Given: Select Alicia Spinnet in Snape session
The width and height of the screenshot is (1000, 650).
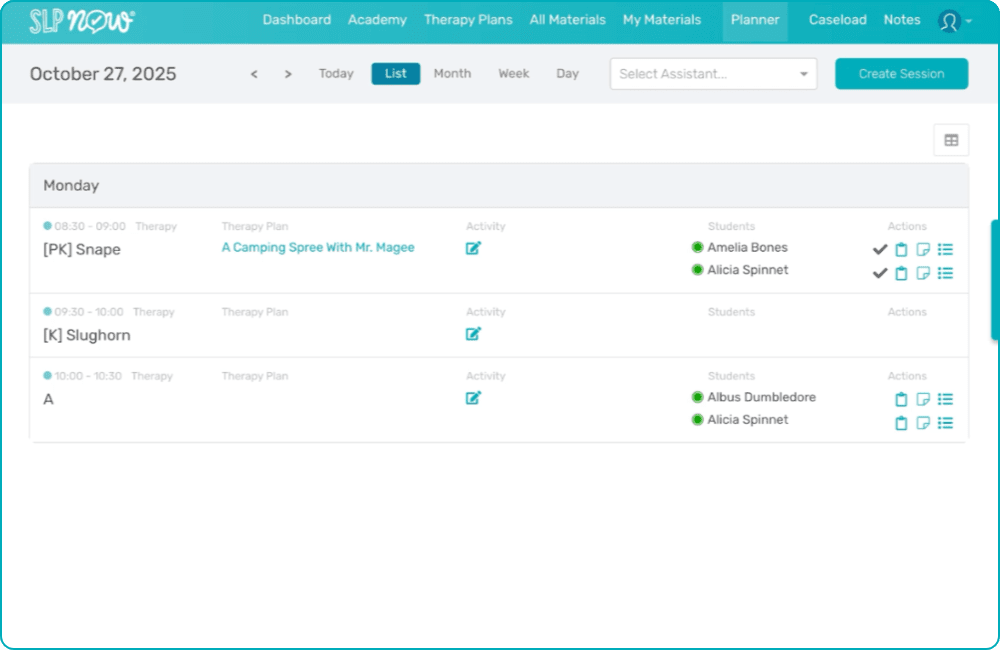Looking at the screenshot, I should tap(747, 270).
